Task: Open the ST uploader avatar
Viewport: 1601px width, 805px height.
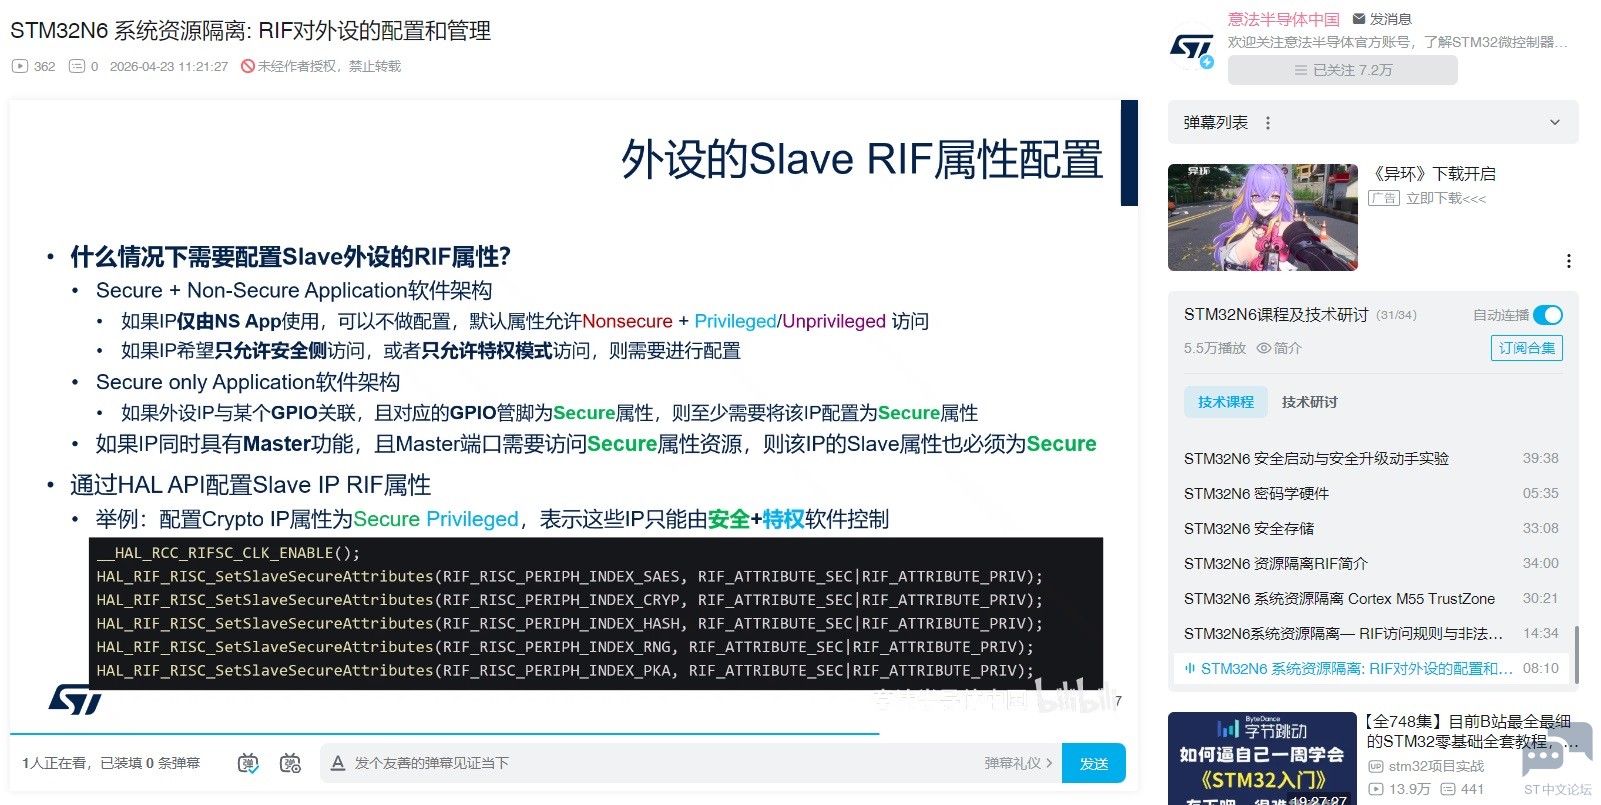Action: click(x=1191, y=46)
